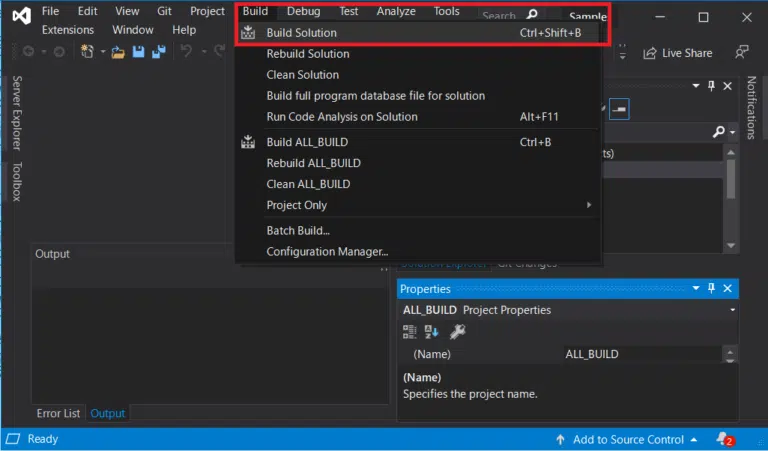The height and width of the screenshot is (451, 768).
Task: Switch to the Error List tab
Action: [x=58, y=413]
